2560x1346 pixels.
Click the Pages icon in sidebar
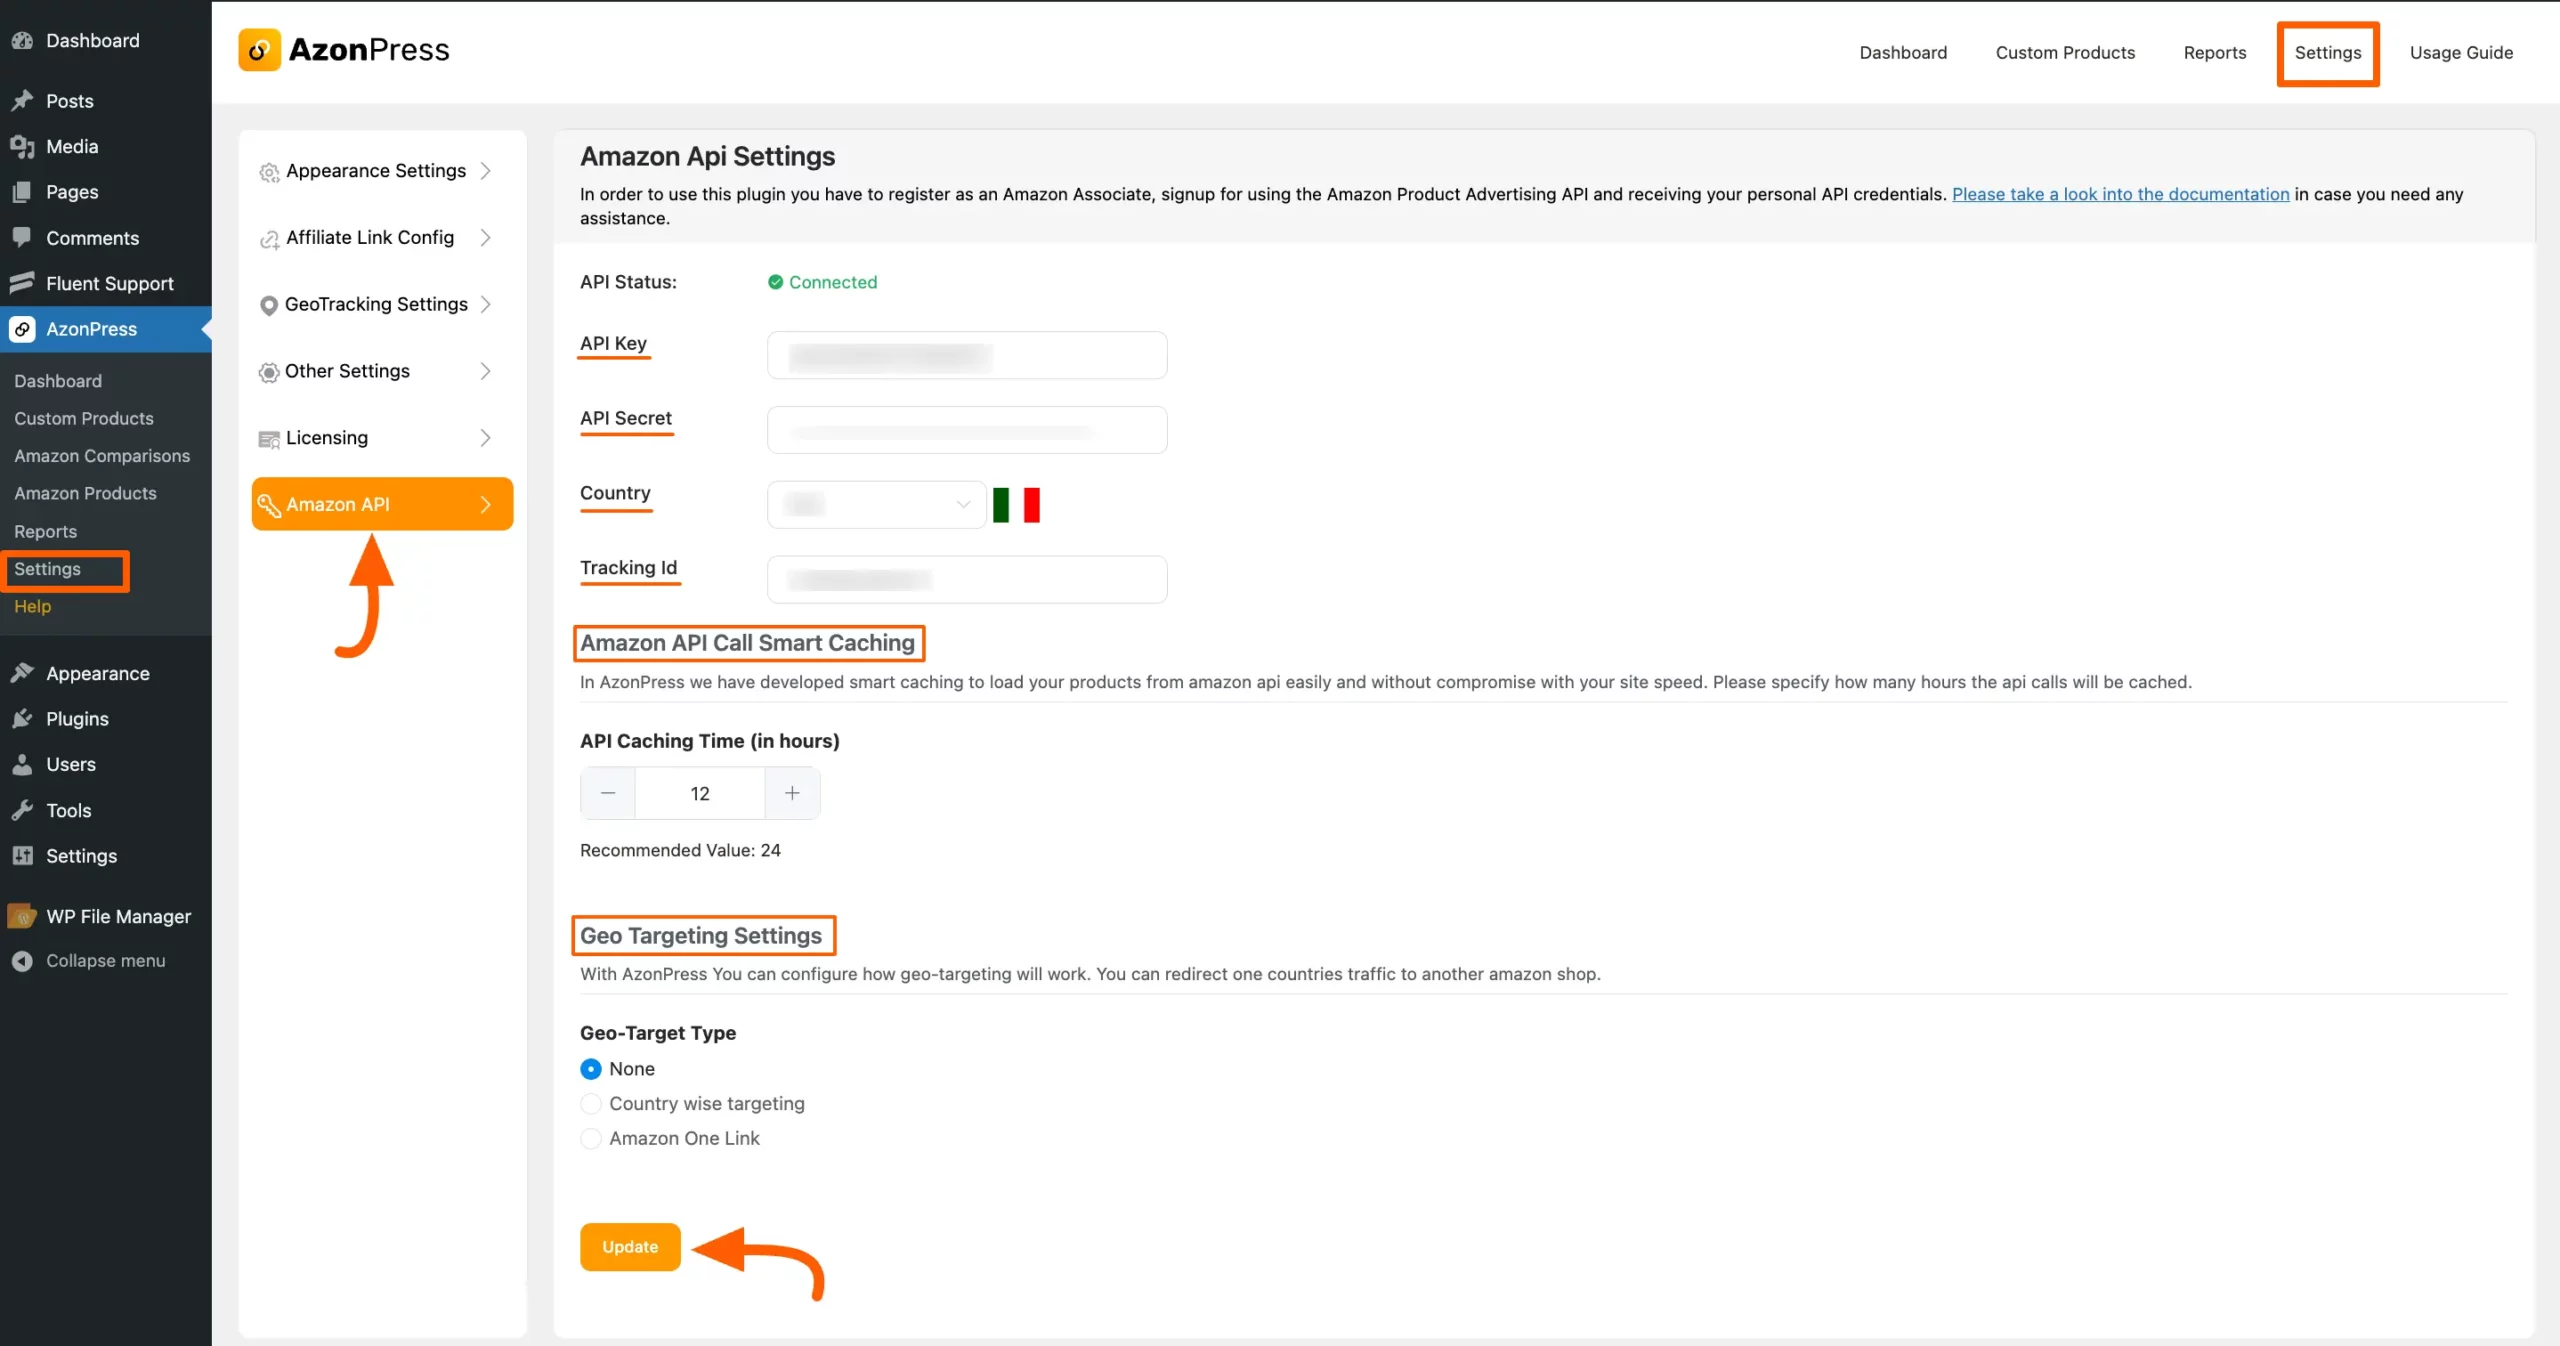[22, 192]
